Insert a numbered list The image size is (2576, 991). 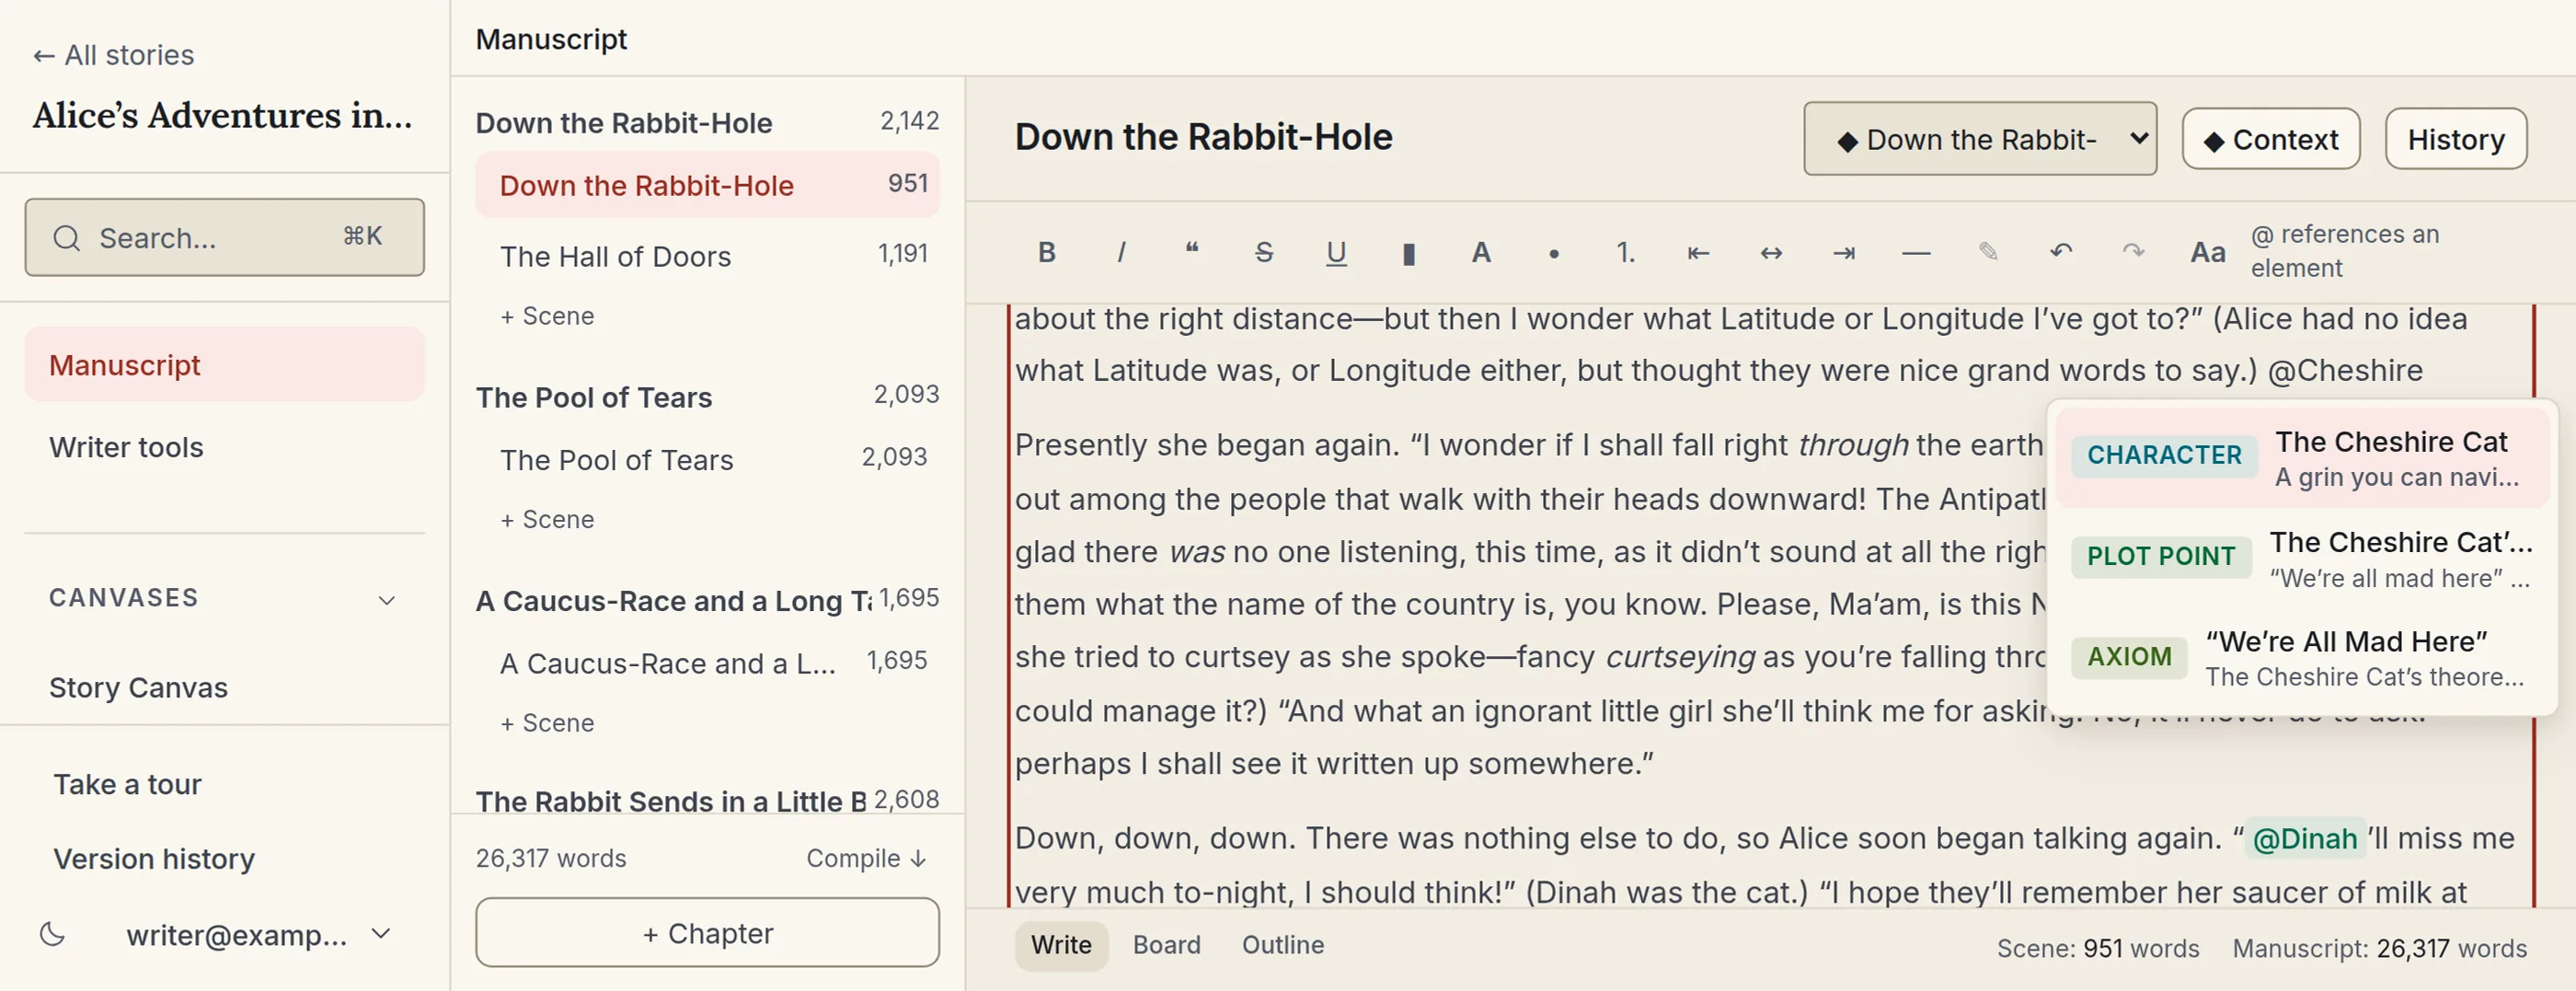1626,252
